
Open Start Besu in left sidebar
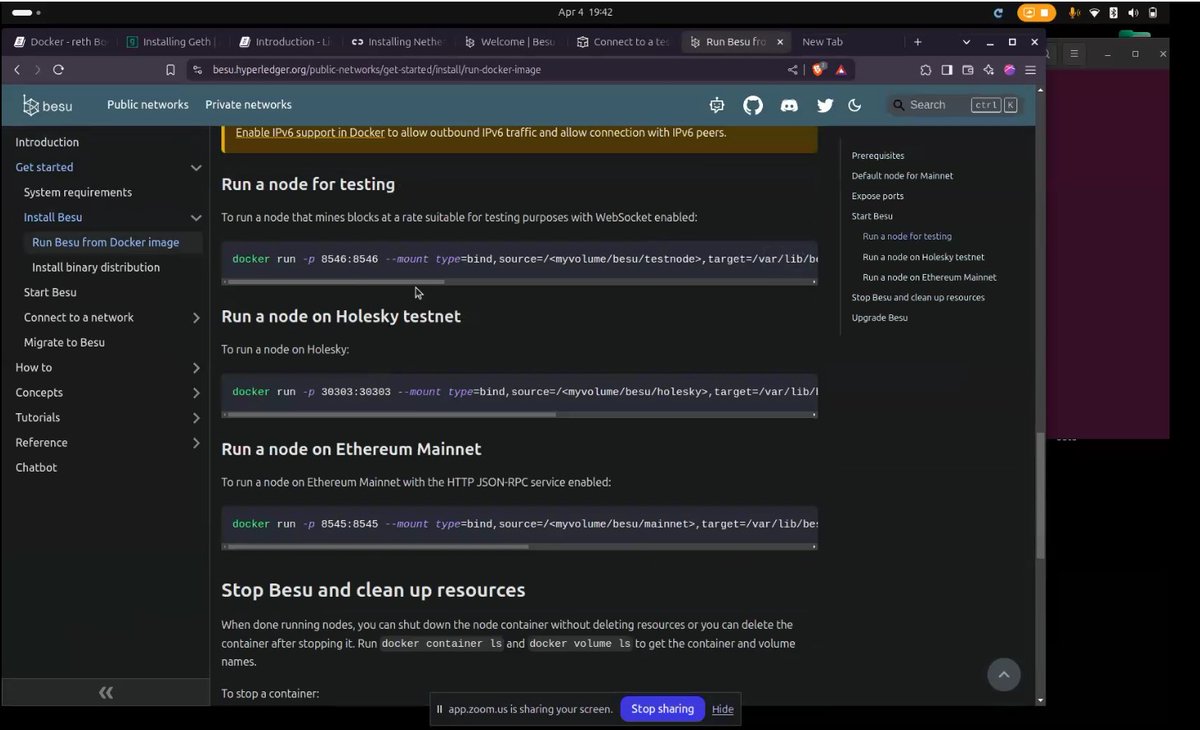point(50,293)
